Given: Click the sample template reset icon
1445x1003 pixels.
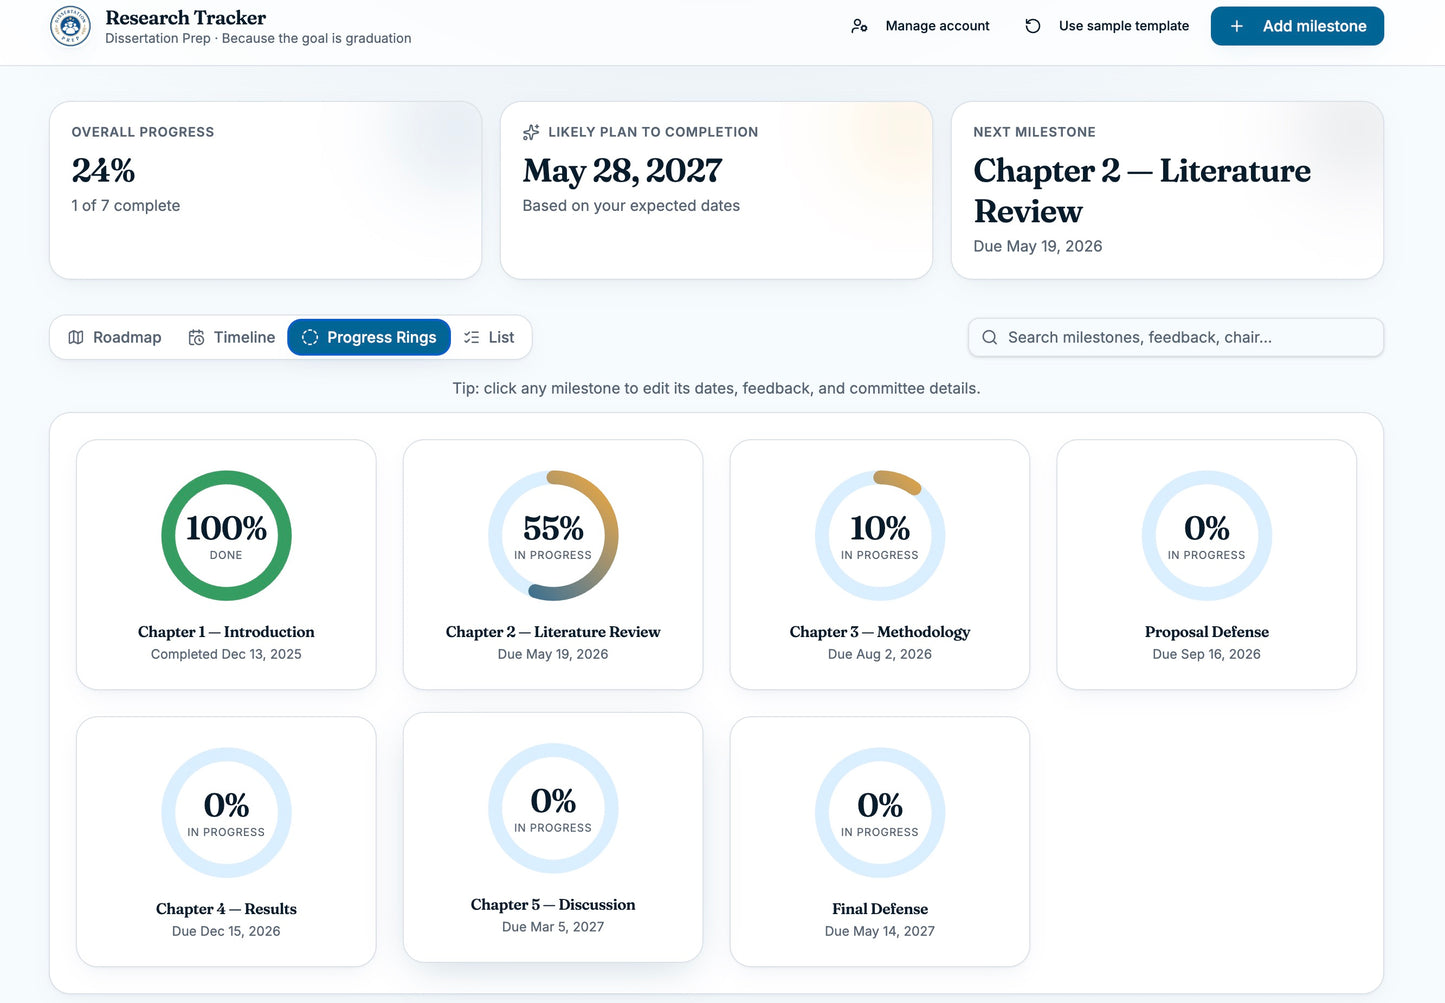Looking at the screenshot, I should pyautogui.click(x=1033, y=26).
